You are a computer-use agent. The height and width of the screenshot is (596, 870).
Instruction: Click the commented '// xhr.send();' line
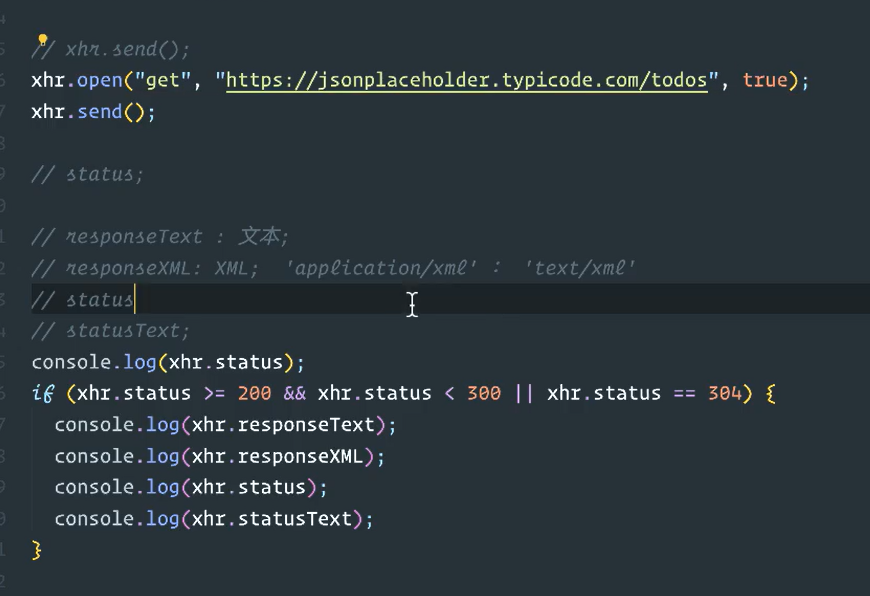(111, 49)
